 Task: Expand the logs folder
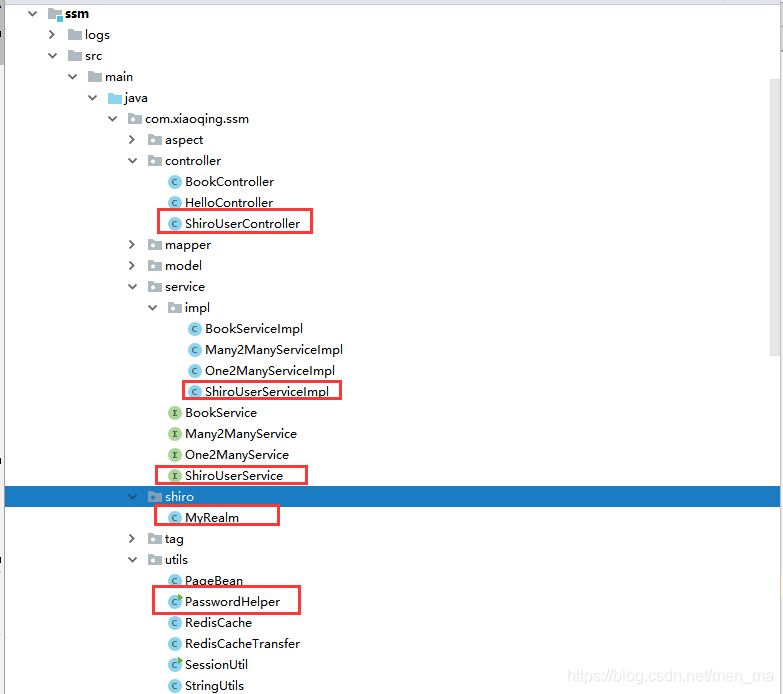[x=52, y=34]
